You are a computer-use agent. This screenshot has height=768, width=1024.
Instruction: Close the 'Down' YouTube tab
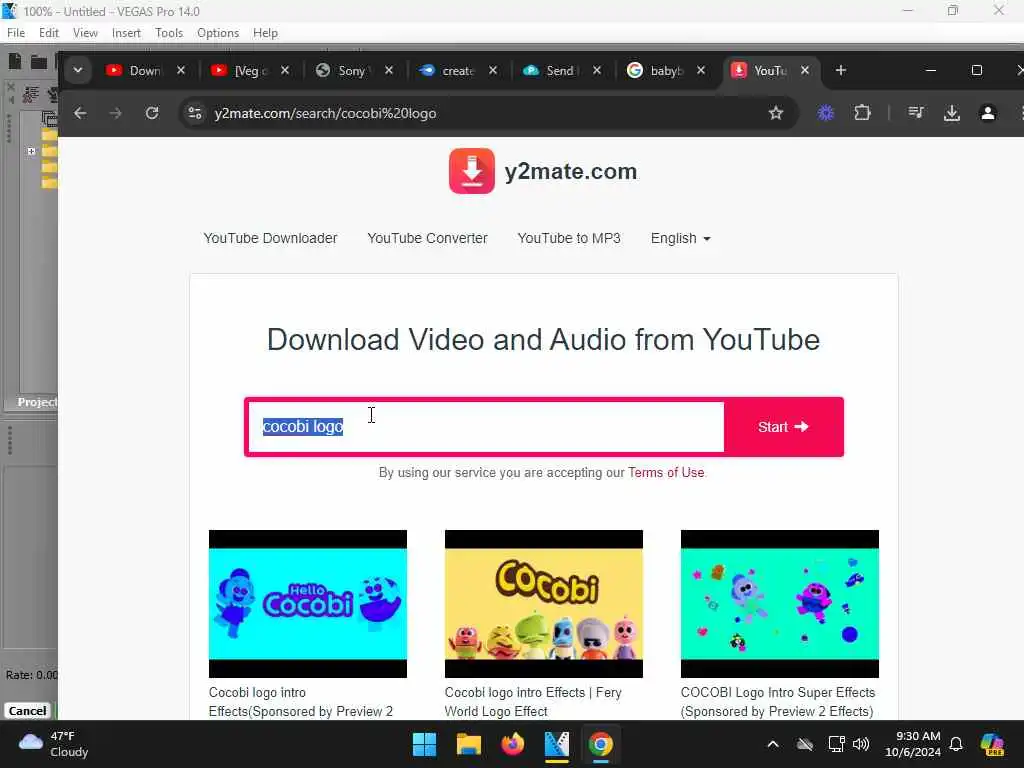pyautogui.click(x=181, y=70)
